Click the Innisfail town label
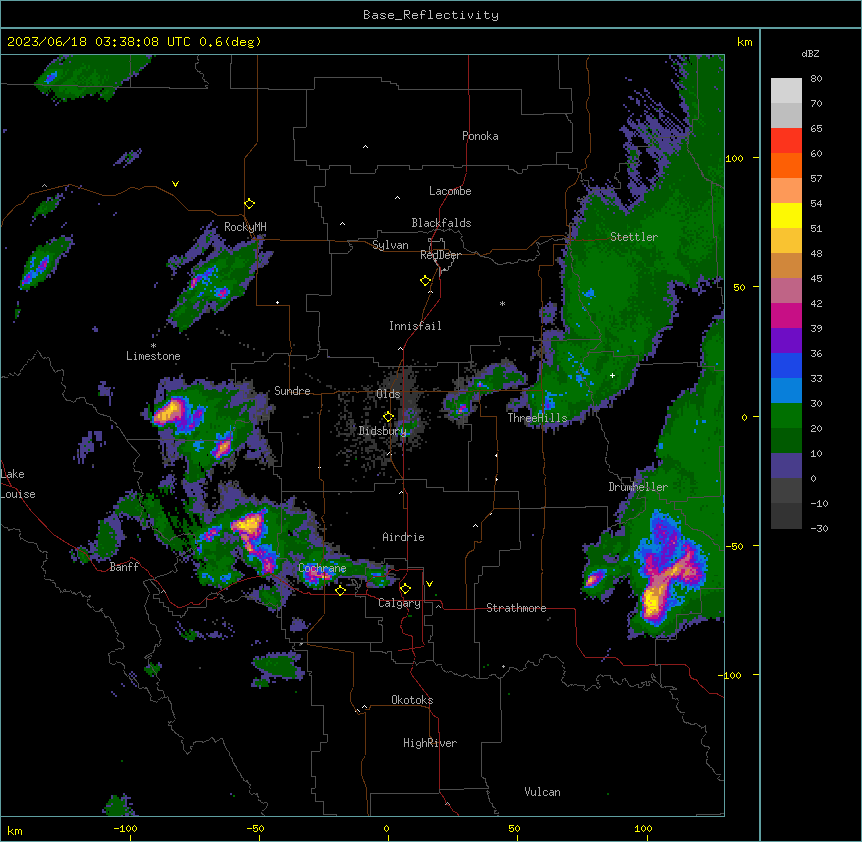 [x=416, y=326]
